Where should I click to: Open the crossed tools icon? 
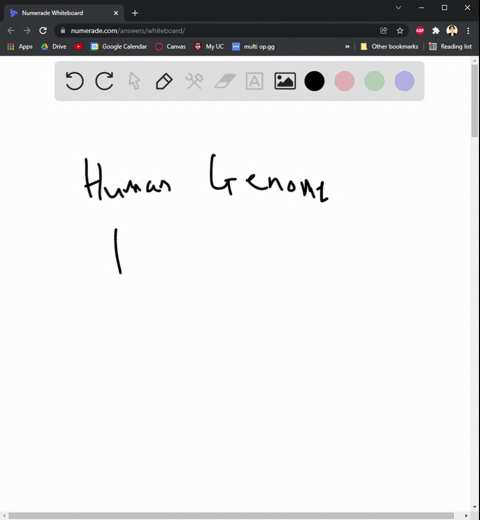(194, 81)
